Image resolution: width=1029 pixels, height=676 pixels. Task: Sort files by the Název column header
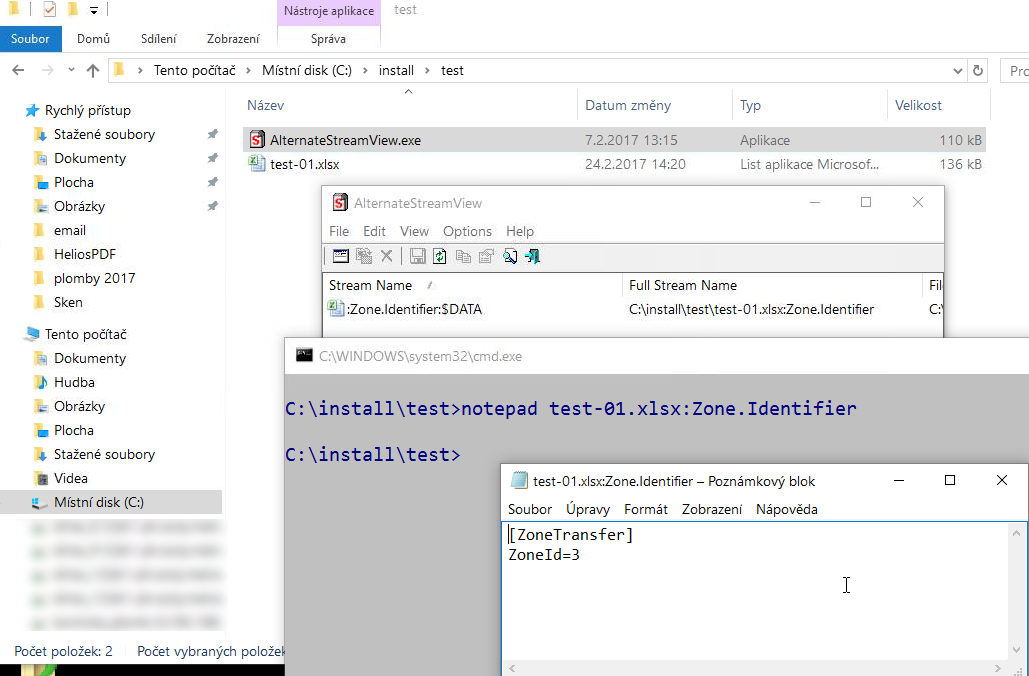(x=410, y=105)
